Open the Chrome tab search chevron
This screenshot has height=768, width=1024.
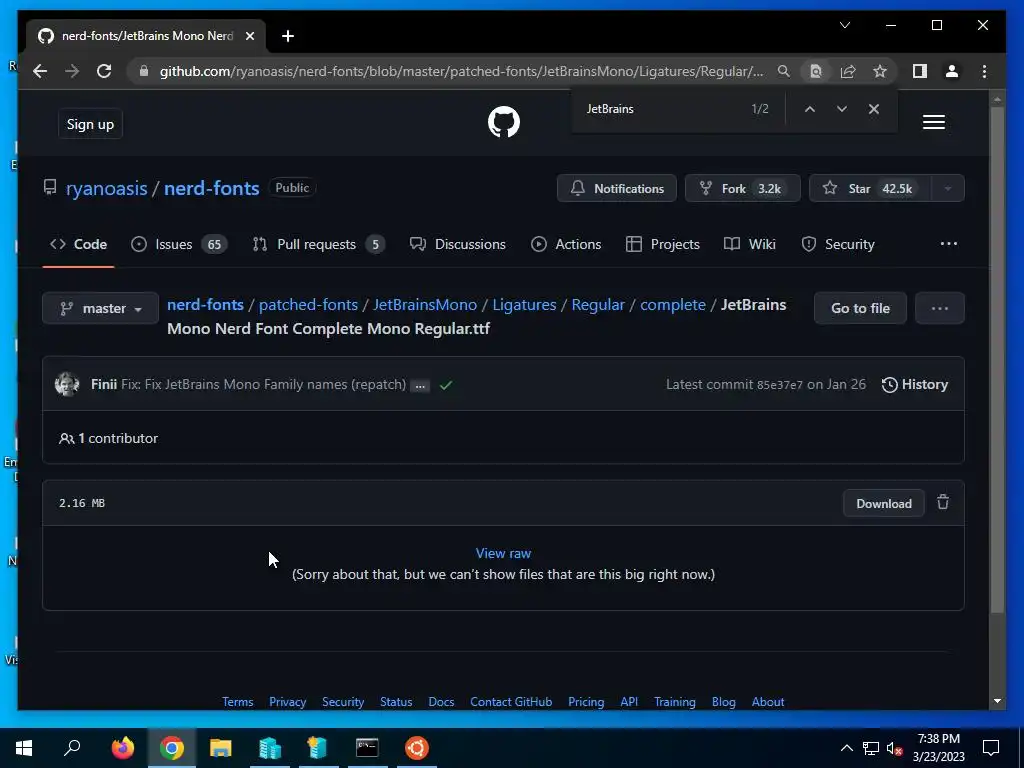[x=844, y=25]
